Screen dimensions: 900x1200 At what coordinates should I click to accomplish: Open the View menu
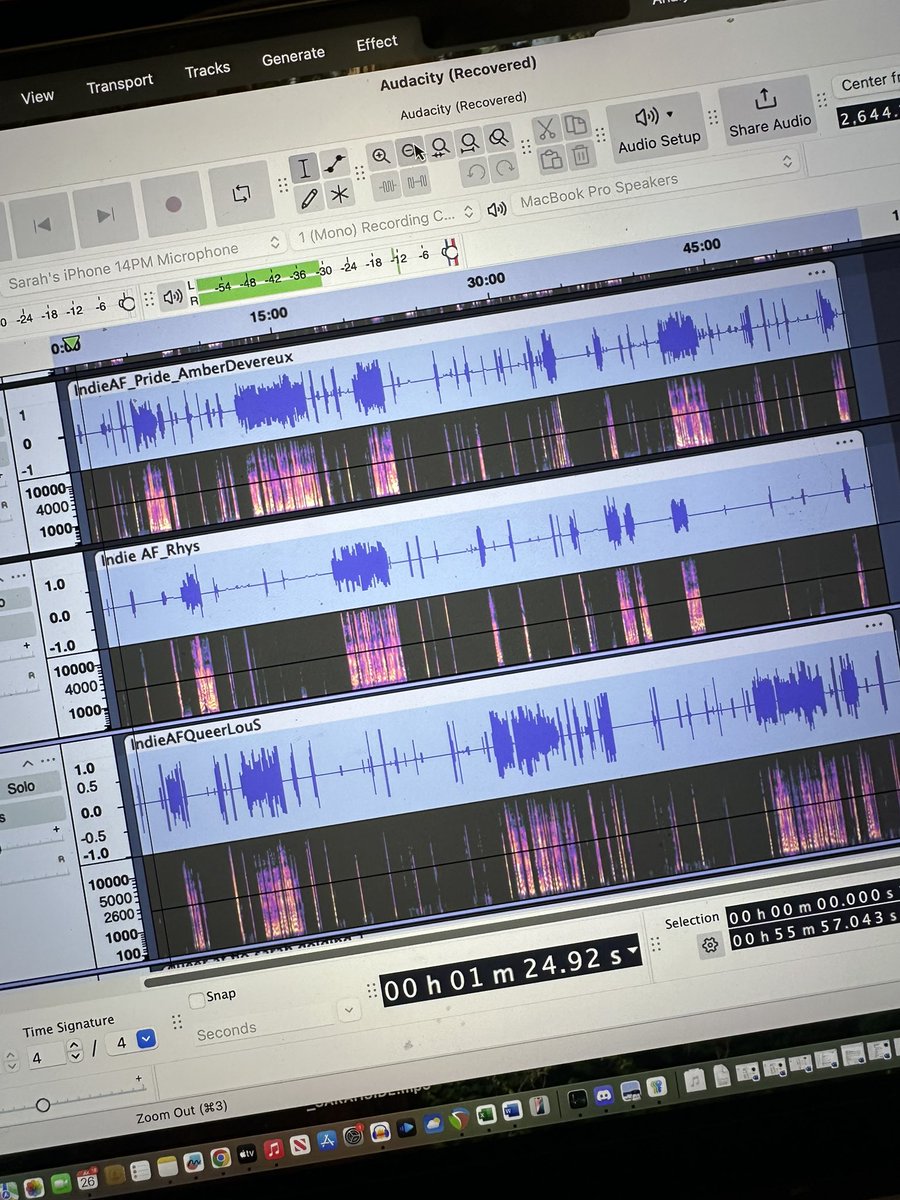point(37,96)
